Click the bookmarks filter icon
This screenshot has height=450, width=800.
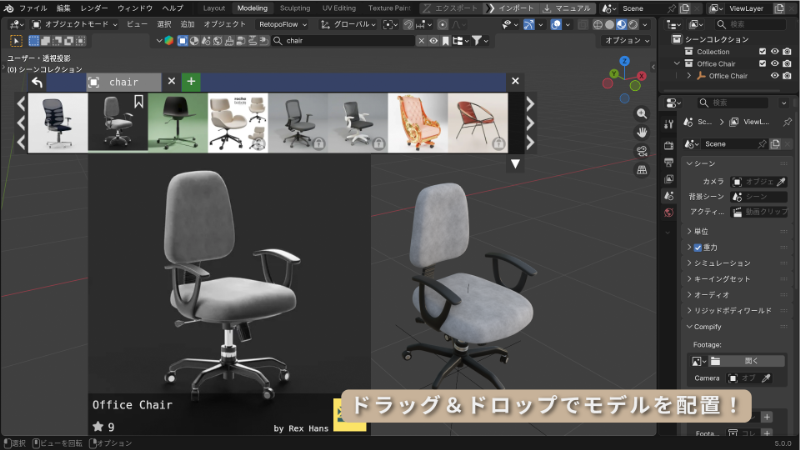point(445,40)
